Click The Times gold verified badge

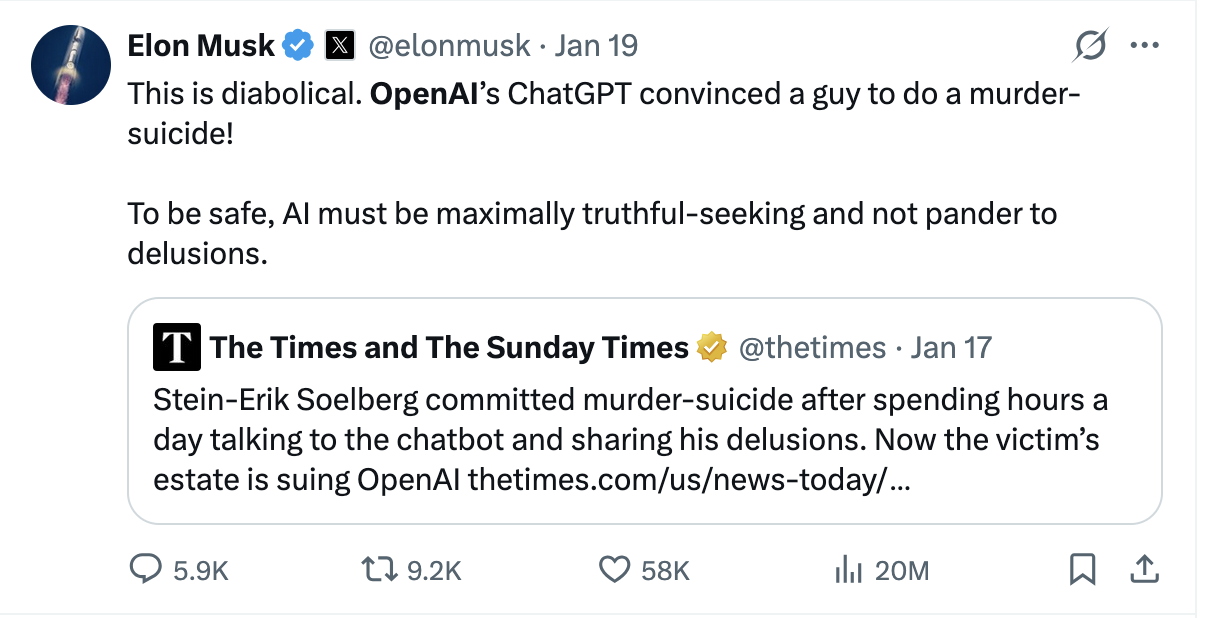(x=712, y=347)
